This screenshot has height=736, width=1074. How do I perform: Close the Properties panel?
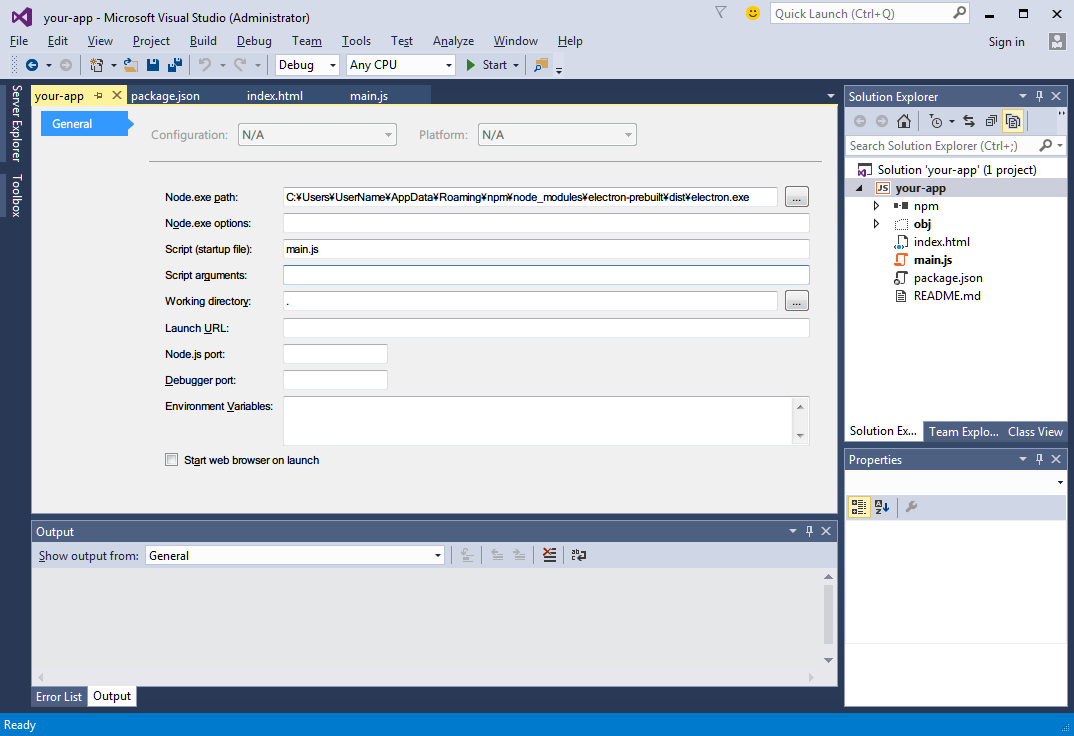click(x=1056, y=459)
